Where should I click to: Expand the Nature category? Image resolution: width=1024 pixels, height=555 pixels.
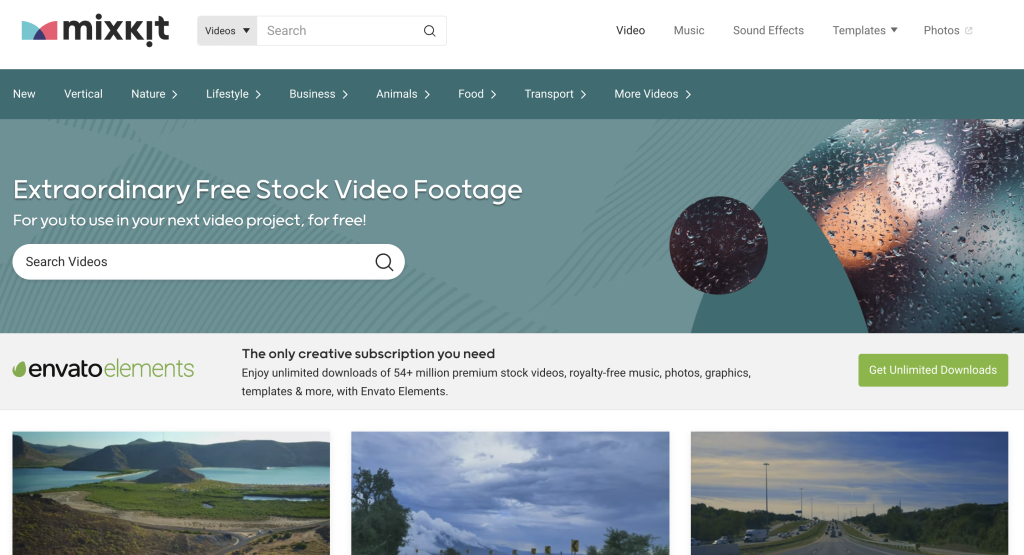click(x=154, y=94)
